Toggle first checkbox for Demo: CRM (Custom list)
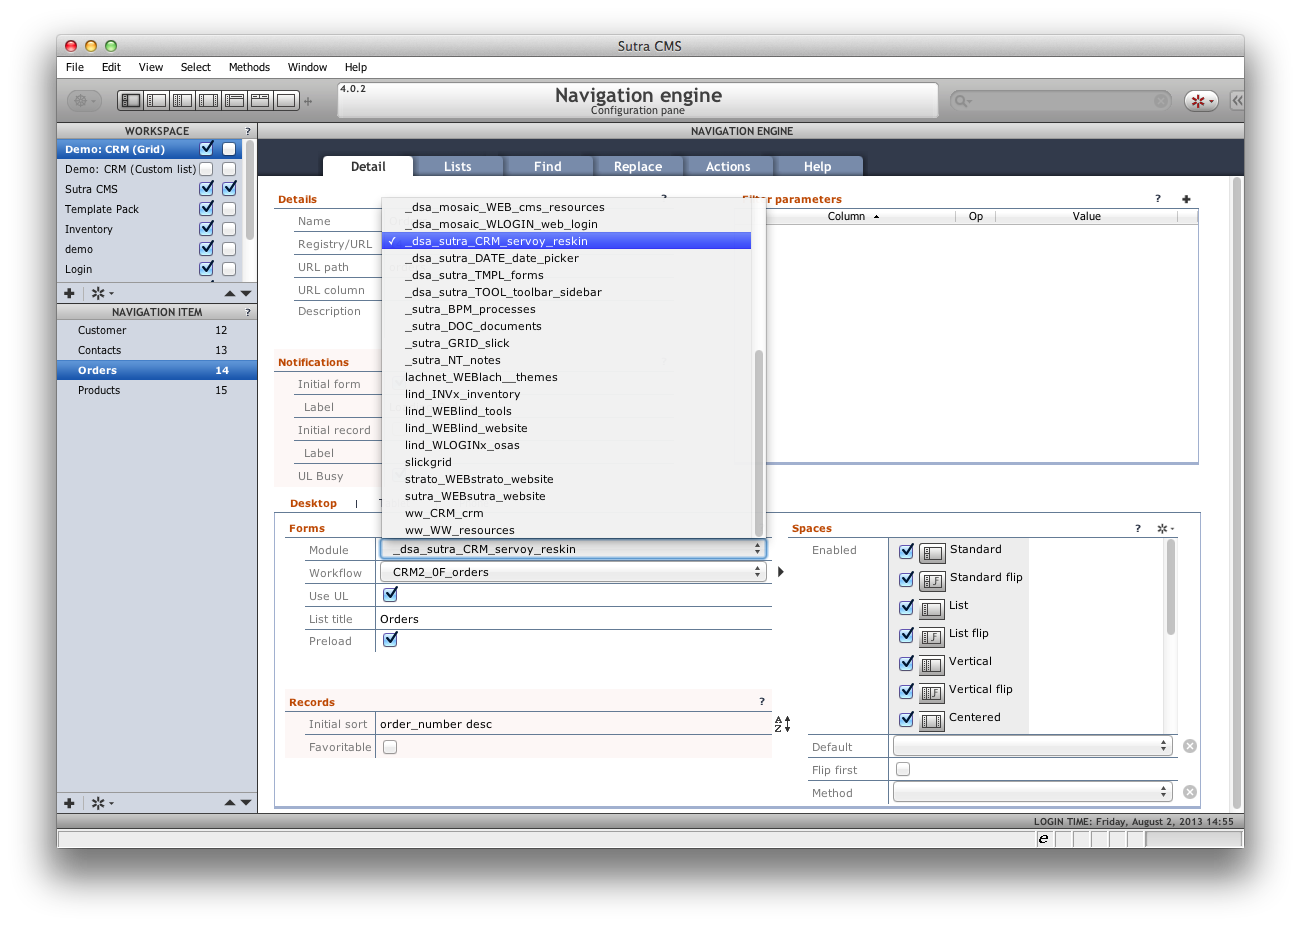1301x927 pixels. 206,169
